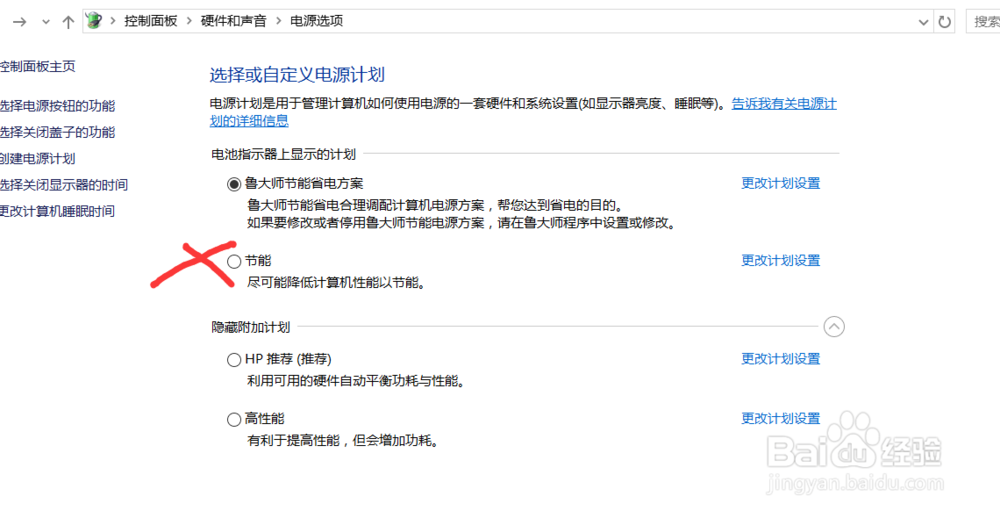Open 选择关闭盖子的功能 link
Viewport: 1000px width, 518px height.
tap(58, 133)
